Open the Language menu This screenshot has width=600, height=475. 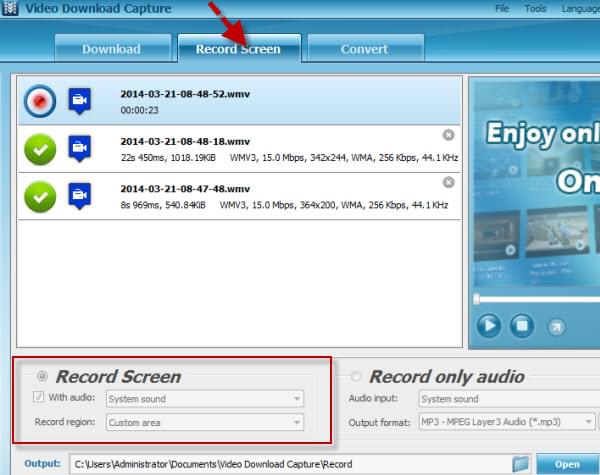pyautogui.click(x=580, y=8)
